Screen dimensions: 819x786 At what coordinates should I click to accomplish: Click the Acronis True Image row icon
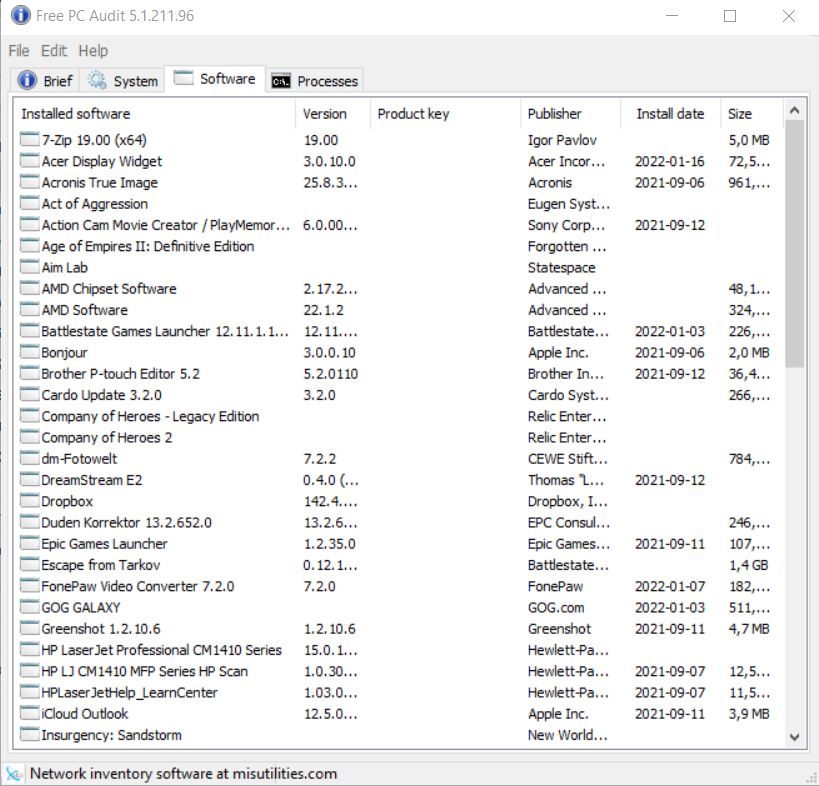click(x=29, y=182)
